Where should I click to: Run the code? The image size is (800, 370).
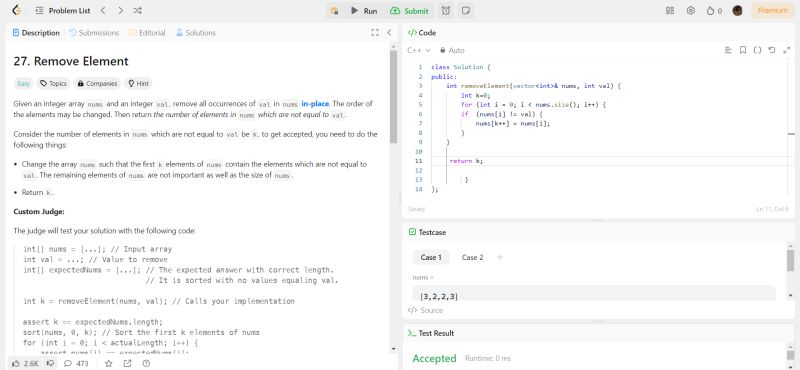click(364, 11)
